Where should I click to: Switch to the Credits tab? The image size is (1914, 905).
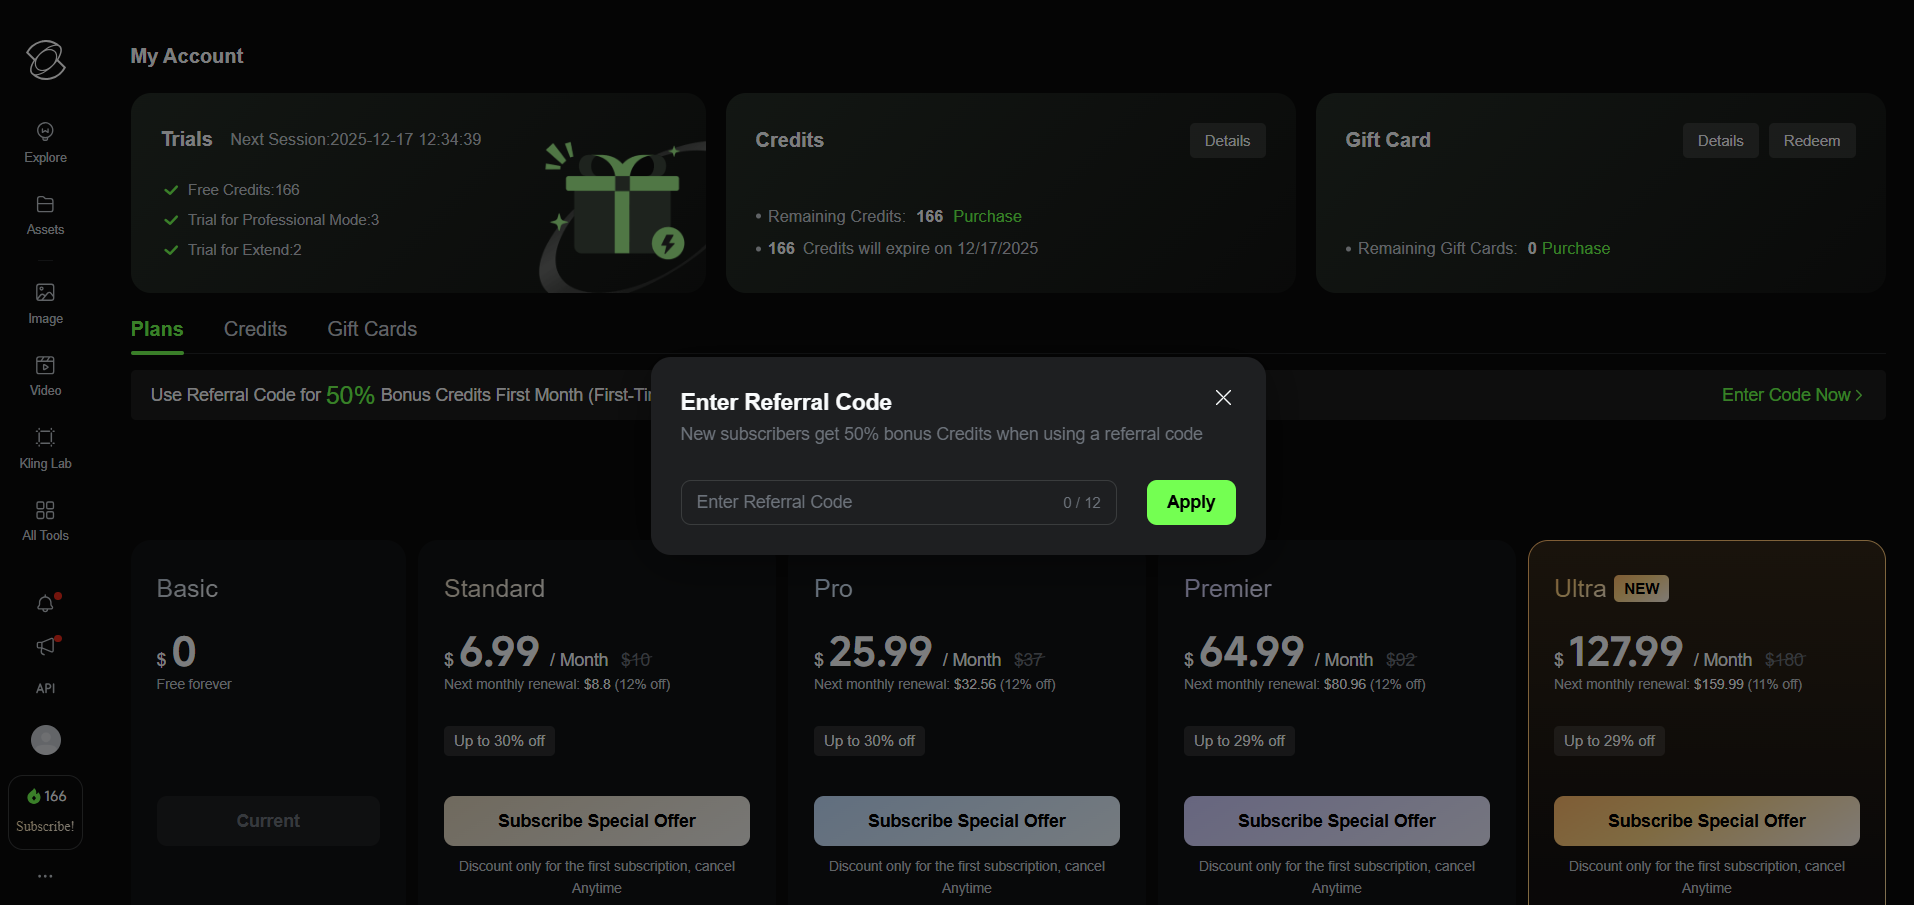pos(255,329)
